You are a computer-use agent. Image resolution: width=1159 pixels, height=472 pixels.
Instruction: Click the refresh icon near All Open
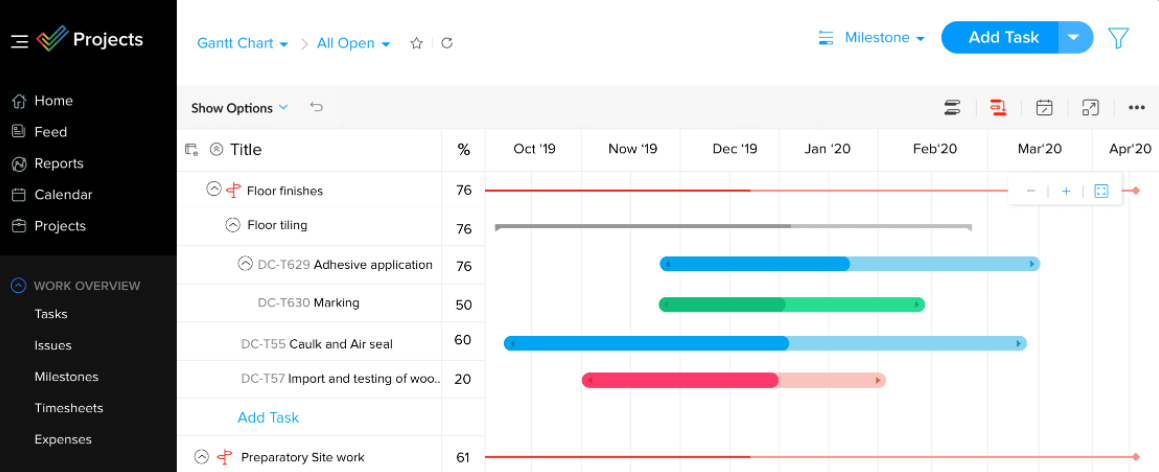447,43
